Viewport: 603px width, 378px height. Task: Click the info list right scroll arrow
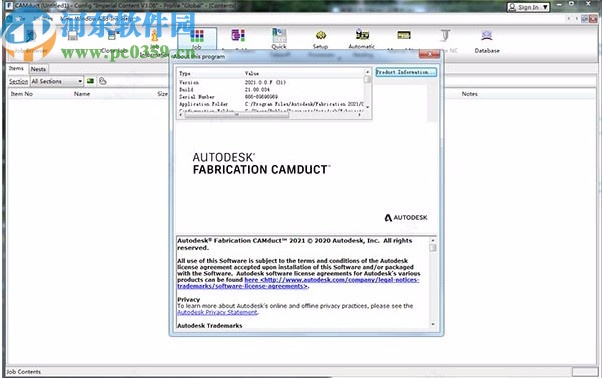click(x=360, y=115)
